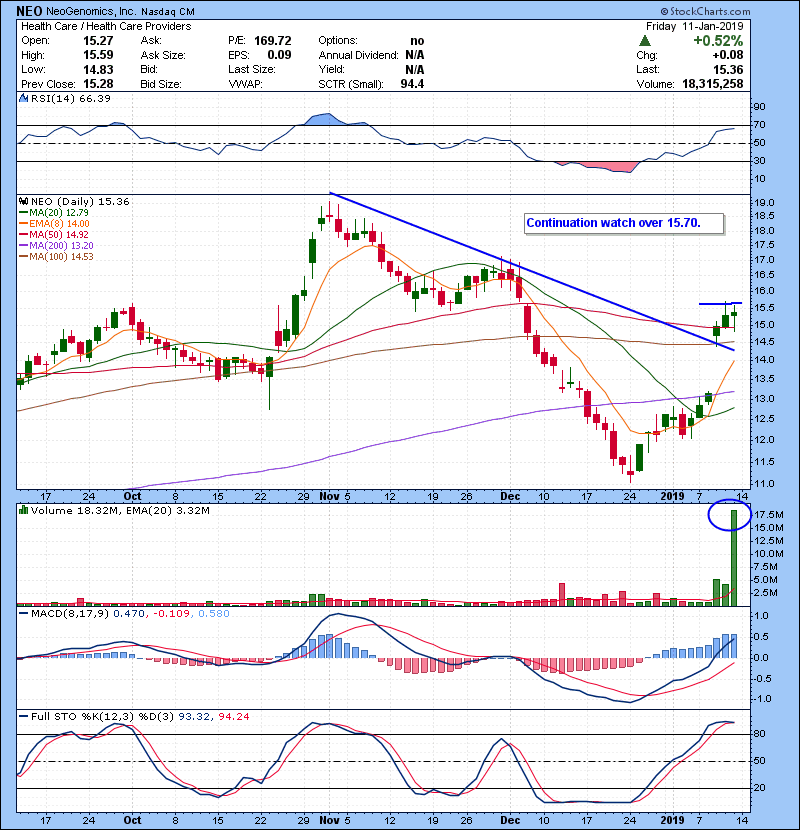Click the 'Nov' label on price axis
Screen dimensions: 800x830
[x=329, y=497]
